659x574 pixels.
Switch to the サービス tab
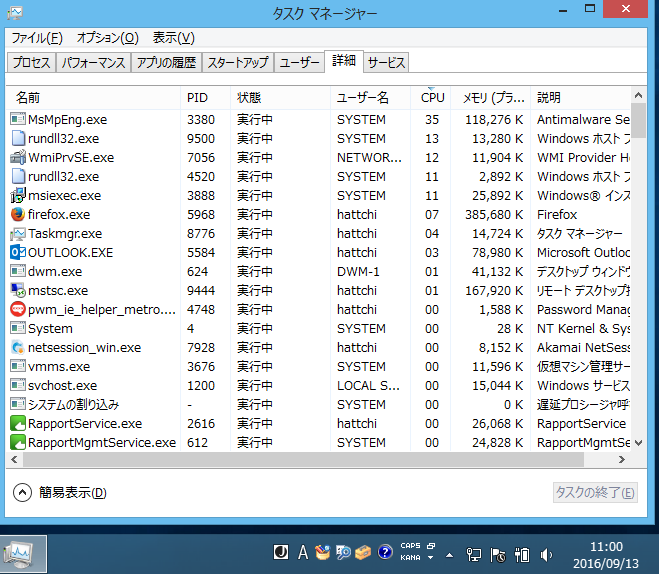point(386,63)
